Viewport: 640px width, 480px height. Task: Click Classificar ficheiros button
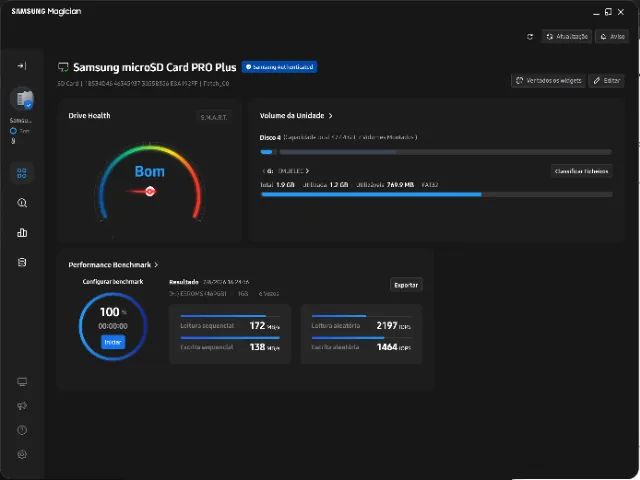point(581,171)
